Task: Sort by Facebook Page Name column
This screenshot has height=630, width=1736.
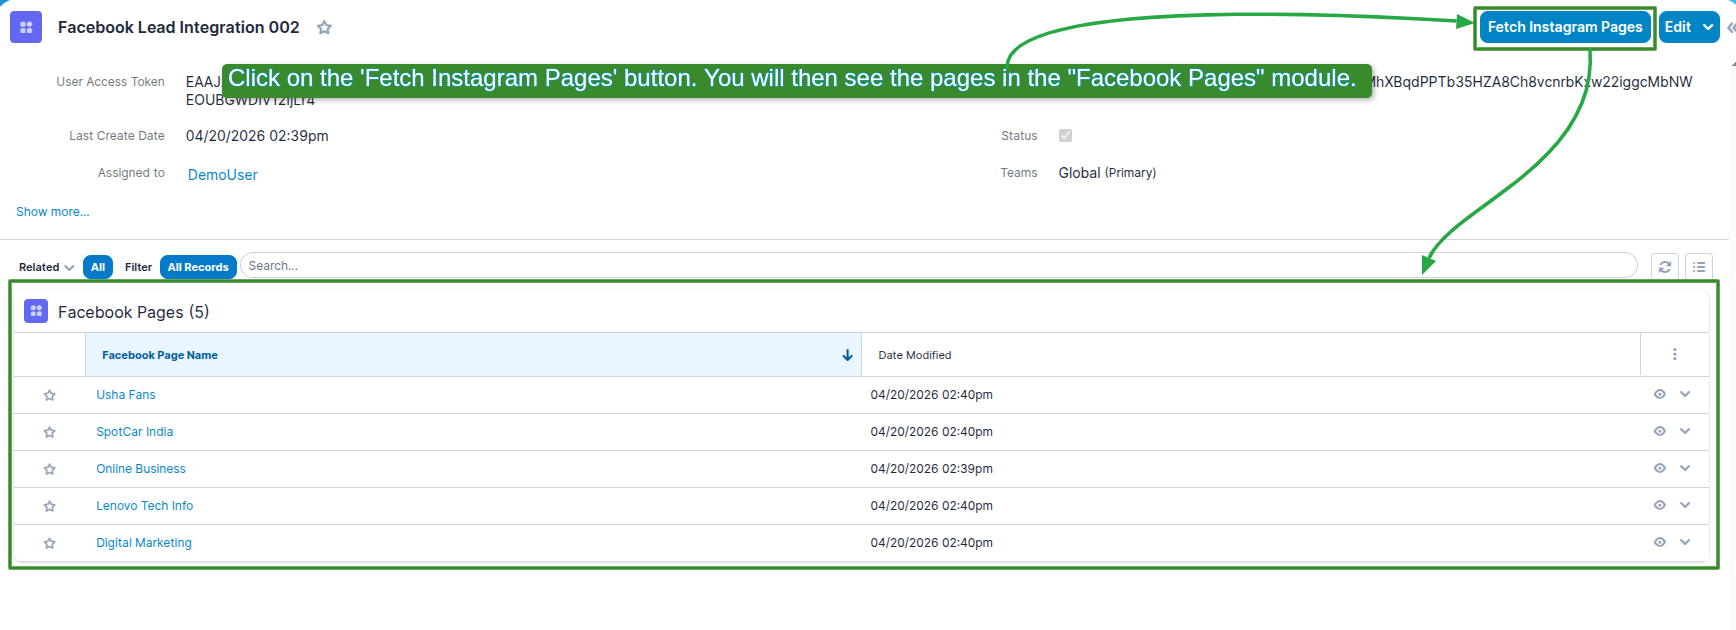Action: pos(160,355)
